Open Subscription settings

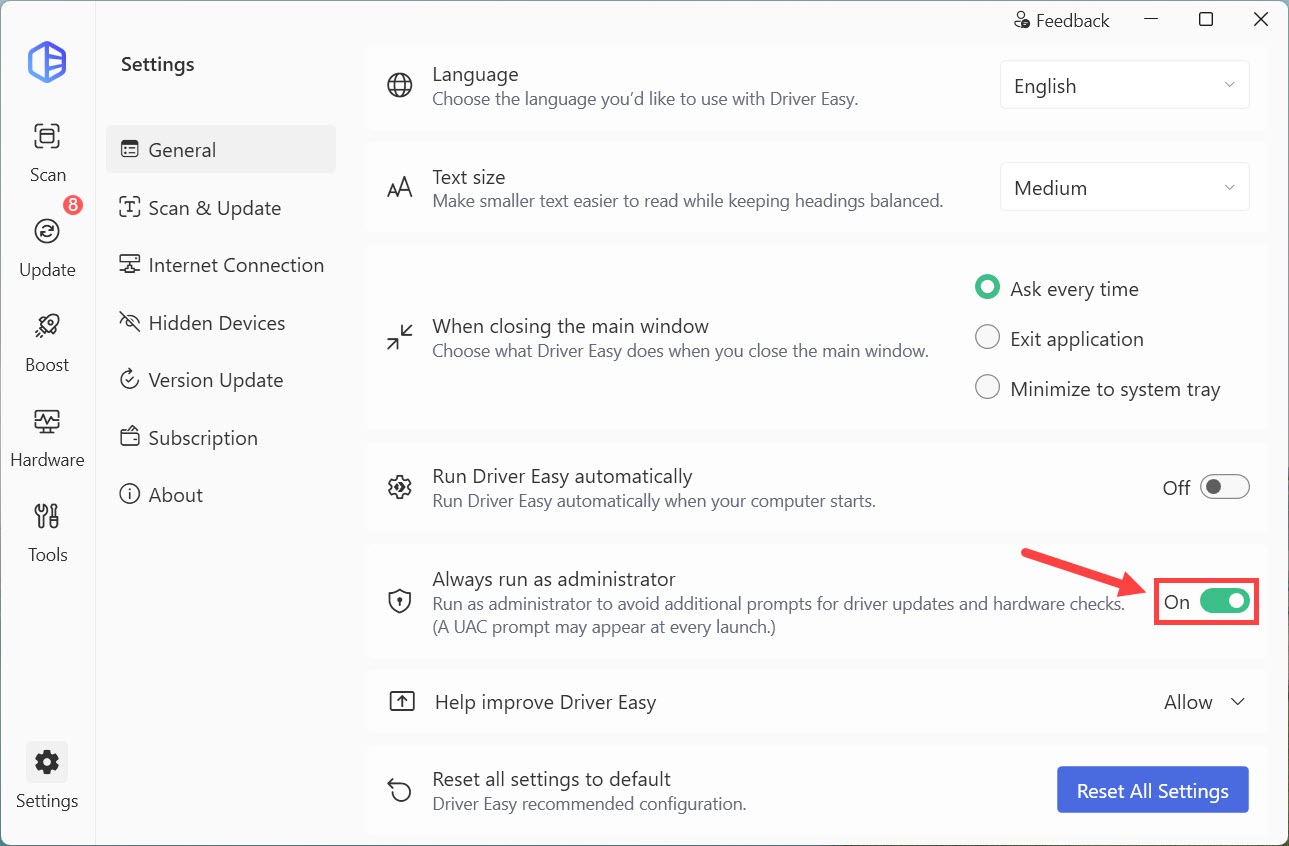pyautogui.click(x=221, y=438)
